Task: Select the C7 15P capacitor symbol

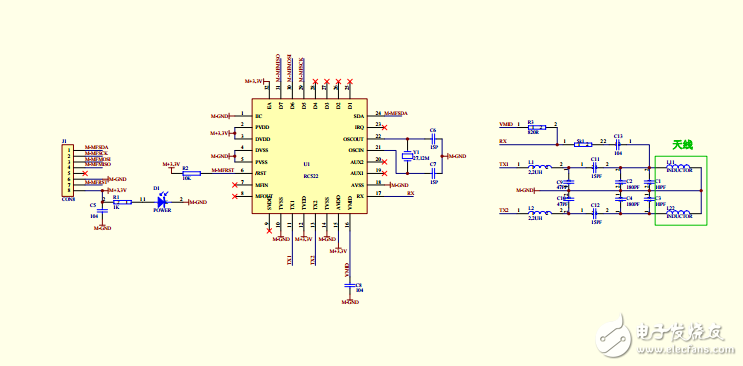Action: [x=434, y=174]
